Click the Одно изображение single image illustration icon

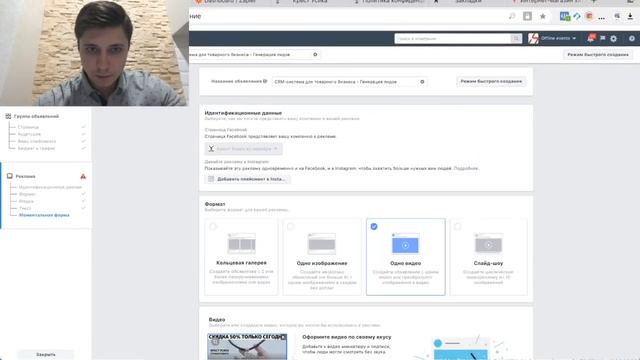[x=322, y=243]
